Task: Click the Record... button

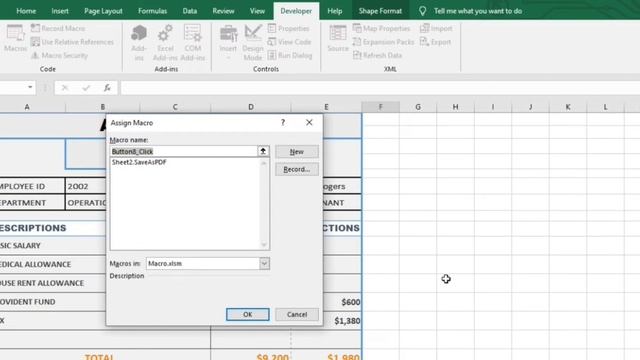Action: pos(297,169)
